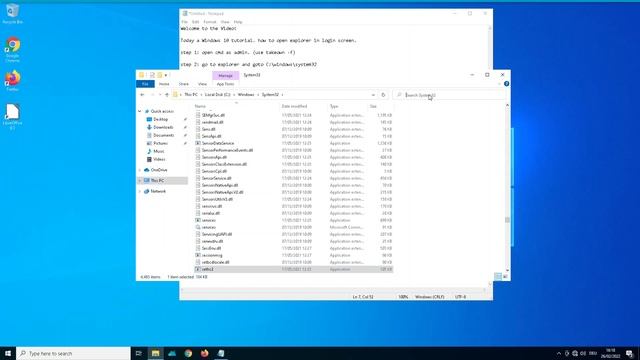Screen dimensions: 640x360
Task: Show hidden system tray icons
Action: pyautogui.click(x=559, y=353)
